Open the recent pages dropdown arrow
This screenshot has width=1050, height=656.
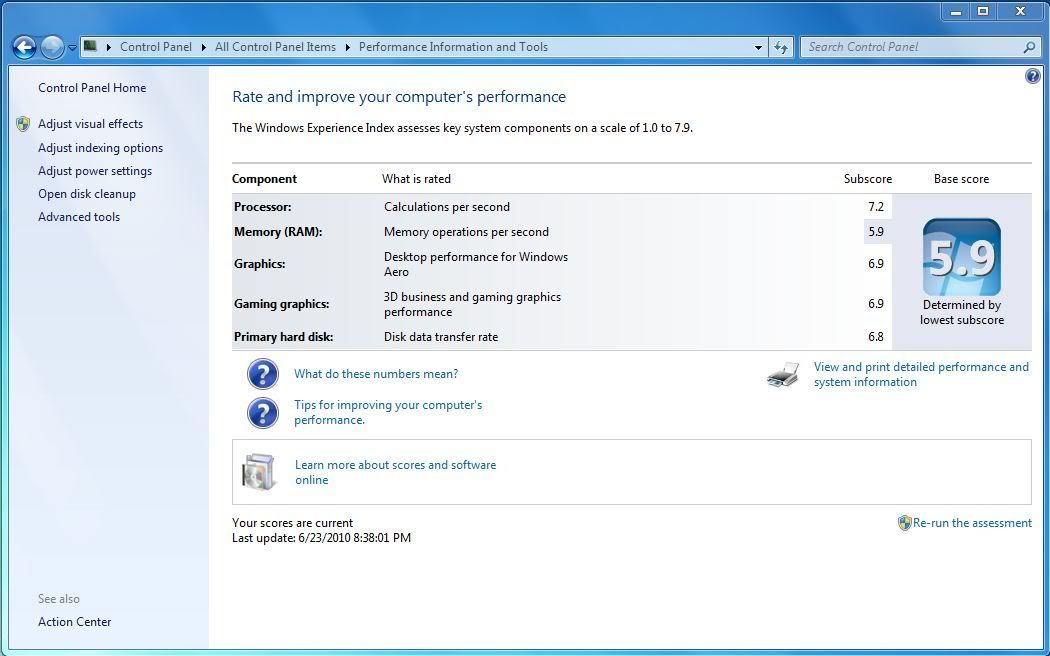72,47
